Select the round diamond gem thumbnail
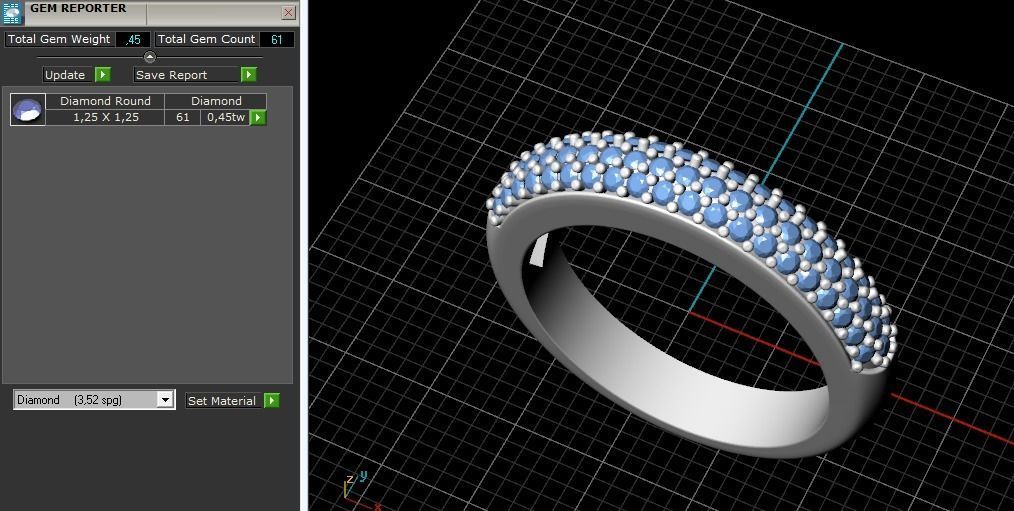 [x=28, y=109]
